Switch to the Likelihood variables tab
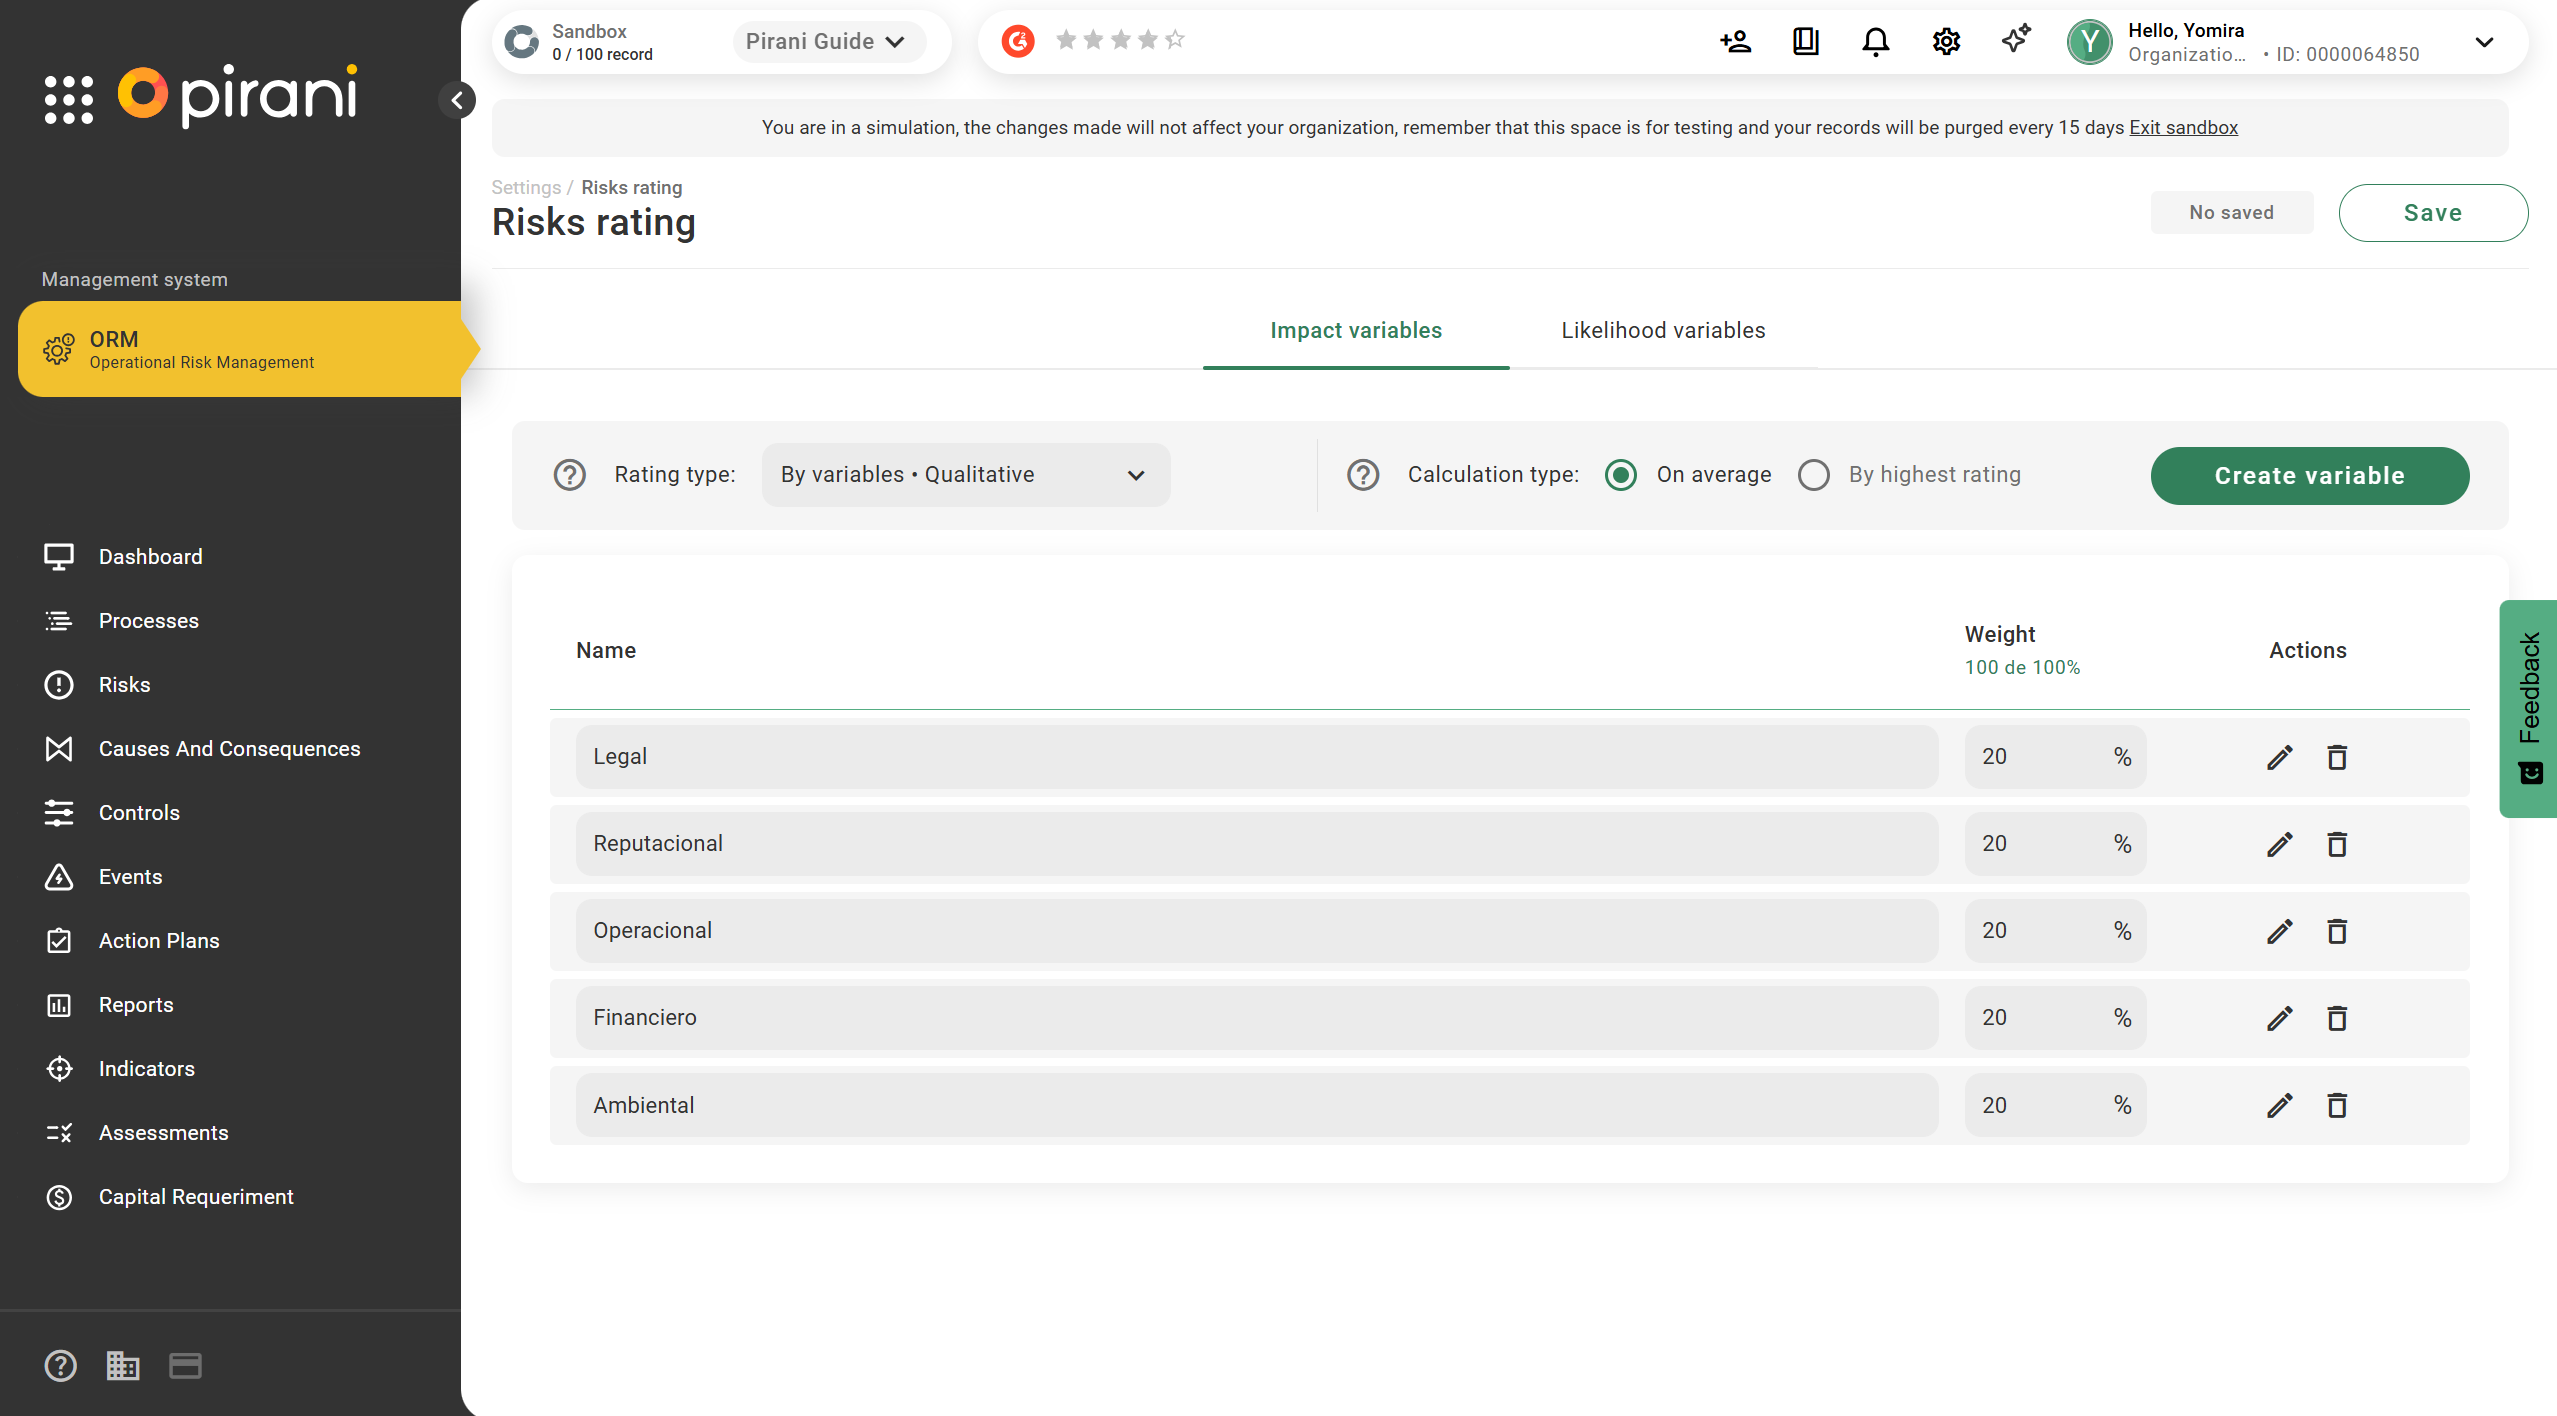 click(1663, 331)
